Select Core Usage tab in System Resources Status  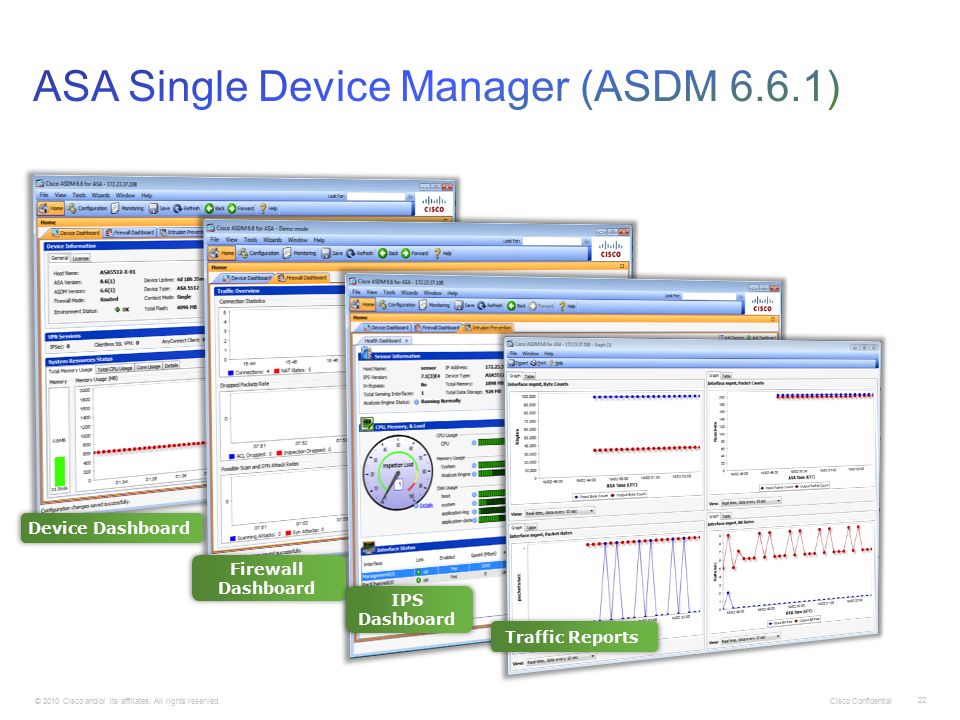click(x=148, y=367)
